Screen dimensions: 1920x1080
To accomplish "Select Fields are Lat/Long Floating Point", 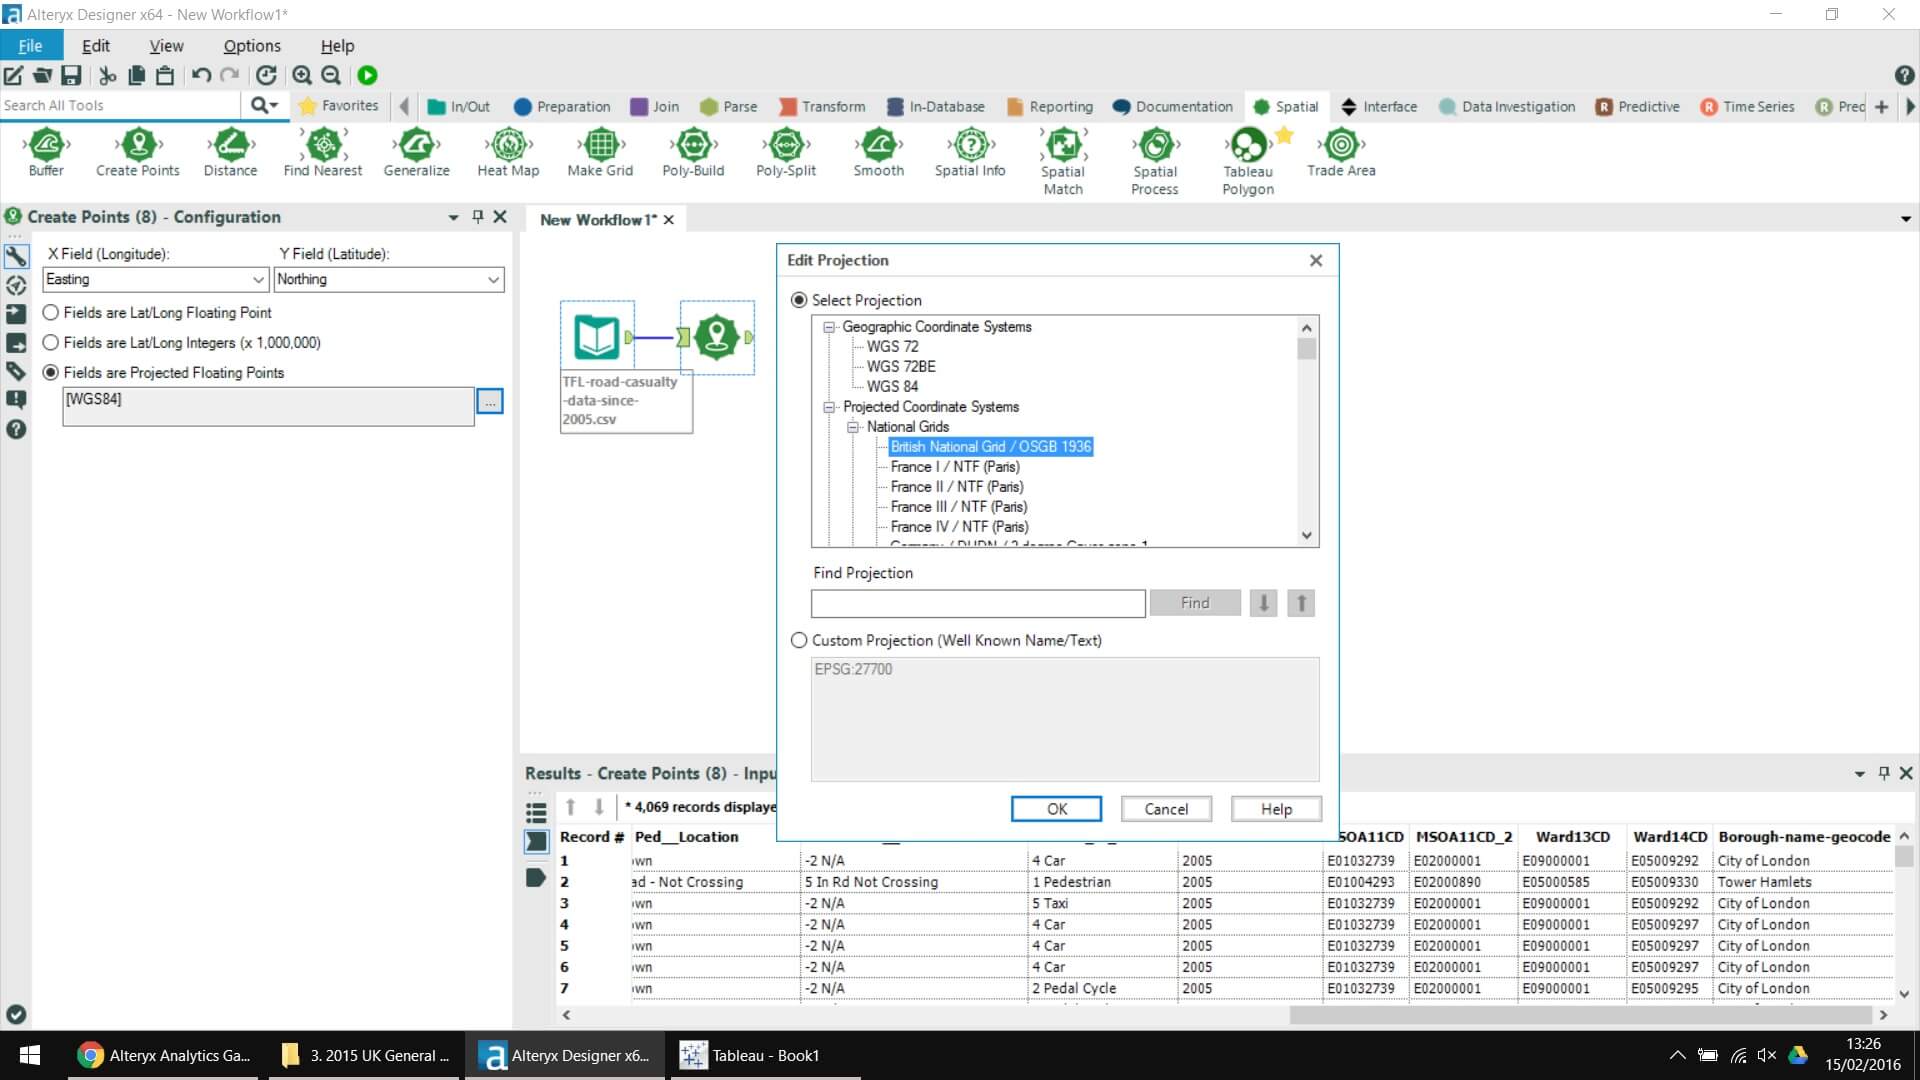I will [51, 313].
